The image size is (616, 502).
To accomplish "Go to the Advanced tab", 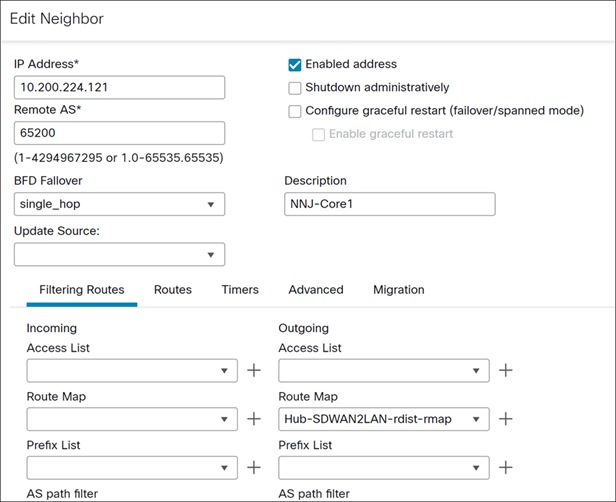I will pos(316,290).
